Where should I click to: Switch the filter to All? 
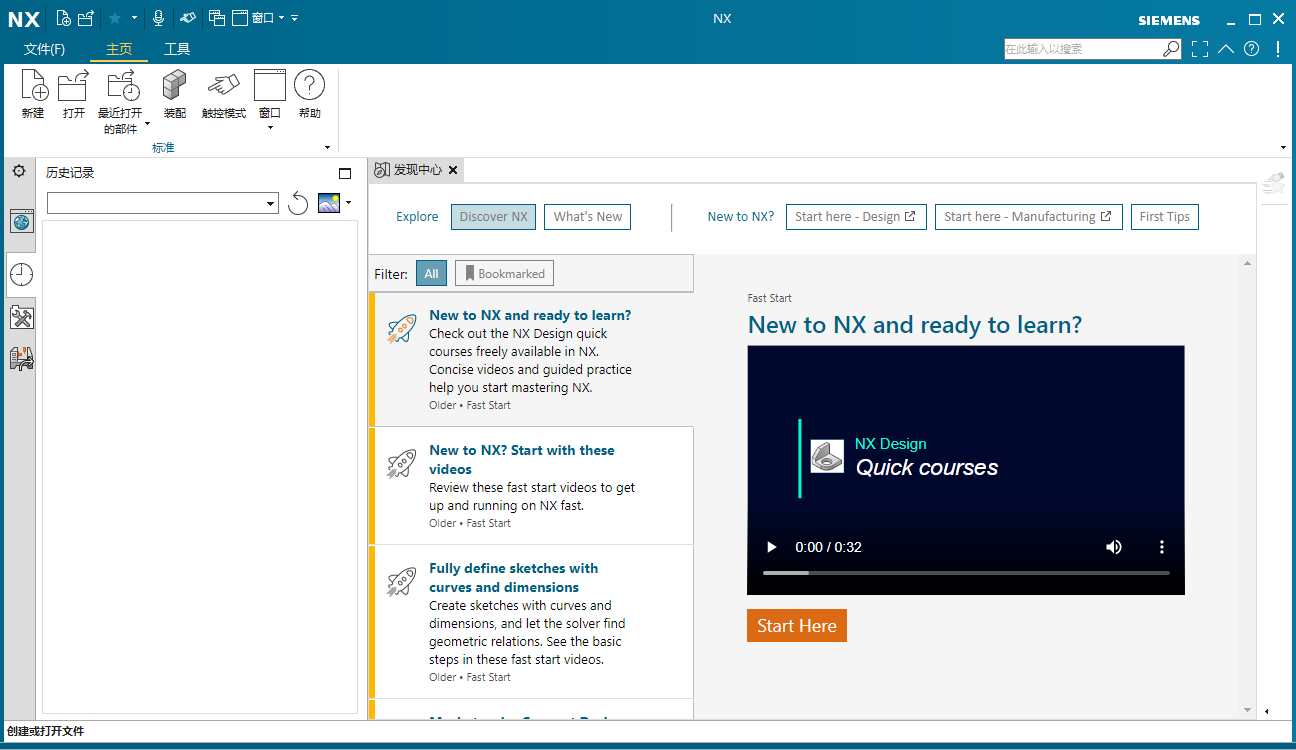(431, 272)
